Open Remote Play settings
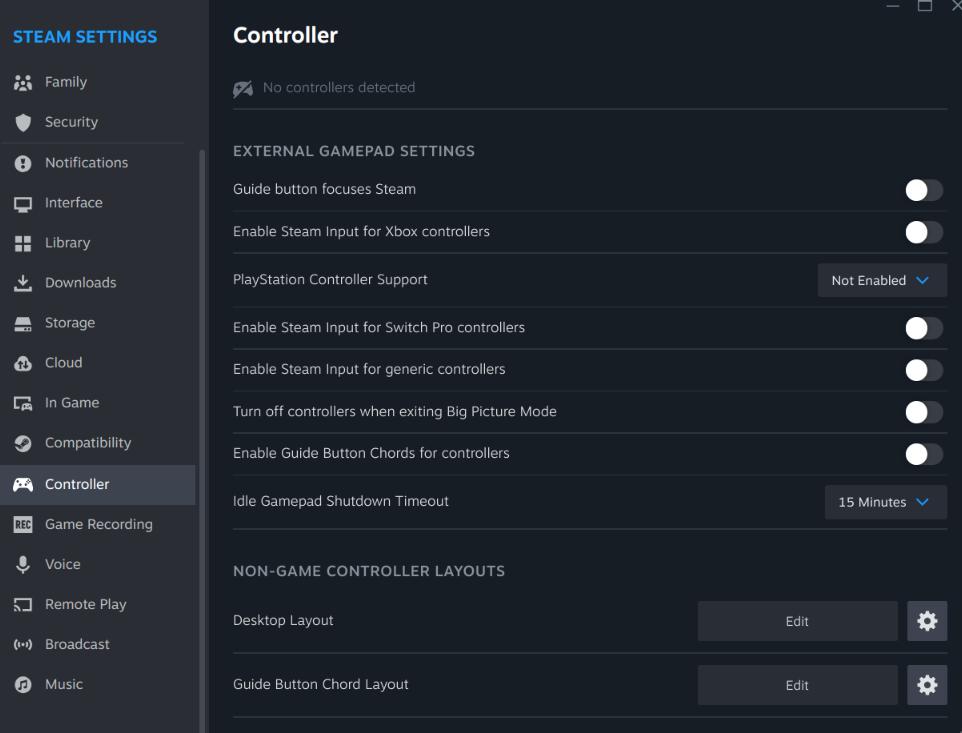The width and height of the screenshot is (962, 733). [98, 604]
